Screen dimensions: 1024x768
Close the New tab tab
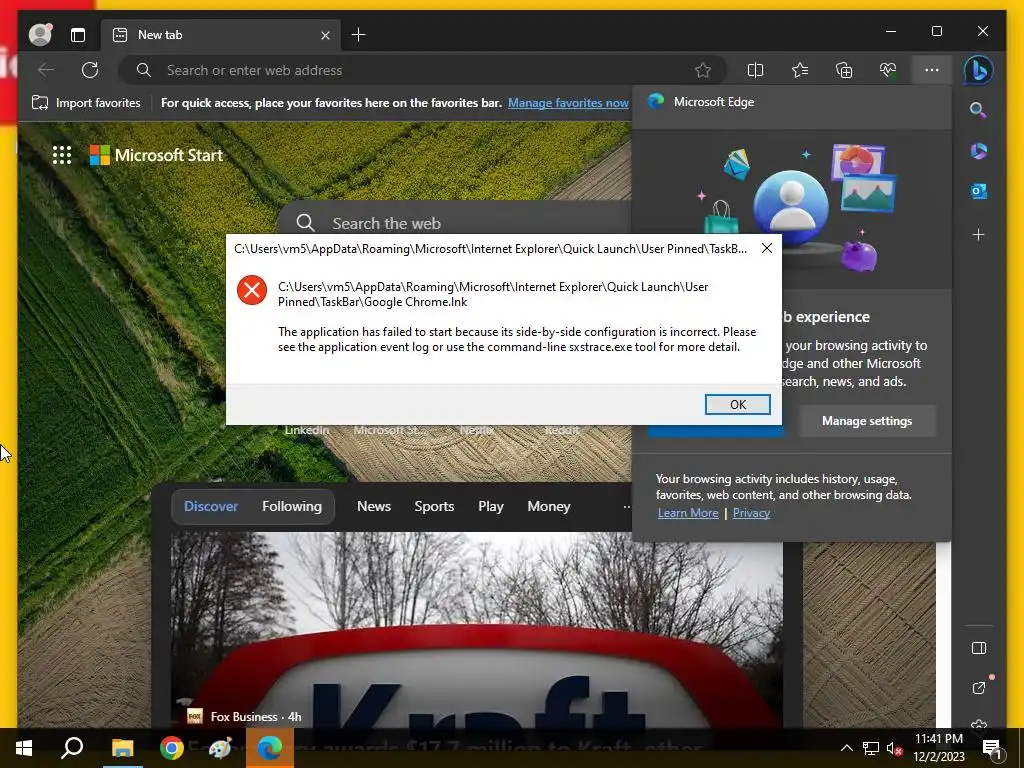point(325,35)
